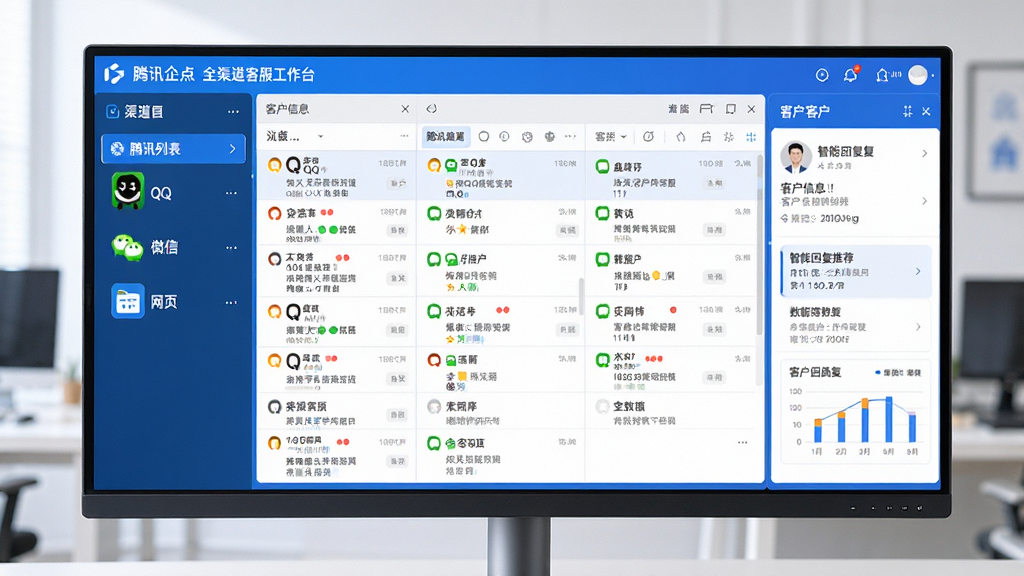The image size is (1024, 576).
Task: Click the headset support icon in the header
Action: pyautogui.click(x=882, y=75)
